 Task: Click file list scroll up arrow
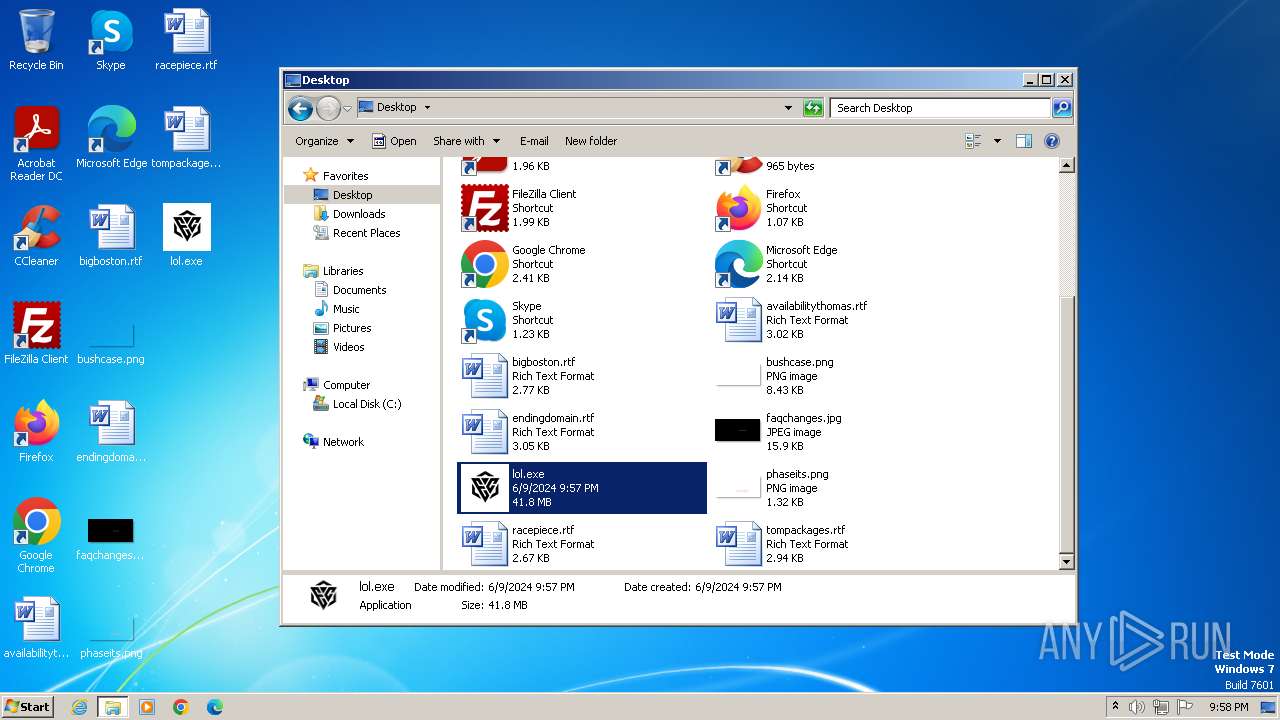[1066, 166]
